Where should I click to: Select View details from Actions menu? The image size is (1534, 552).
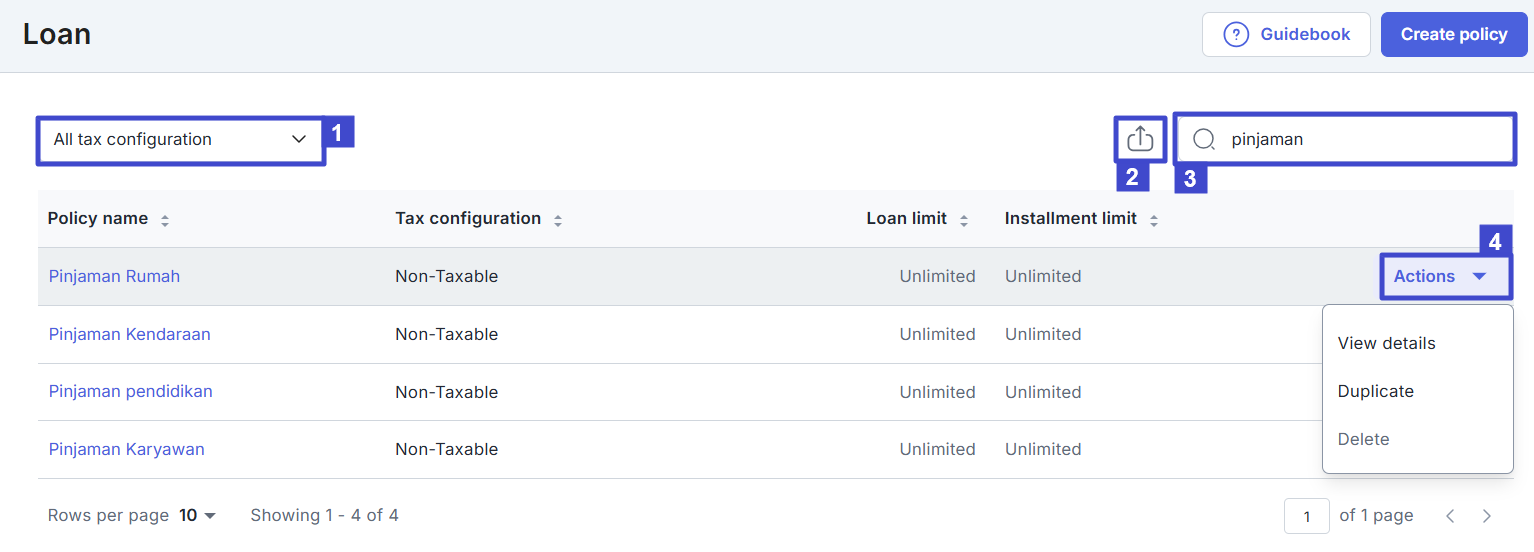1386,343
